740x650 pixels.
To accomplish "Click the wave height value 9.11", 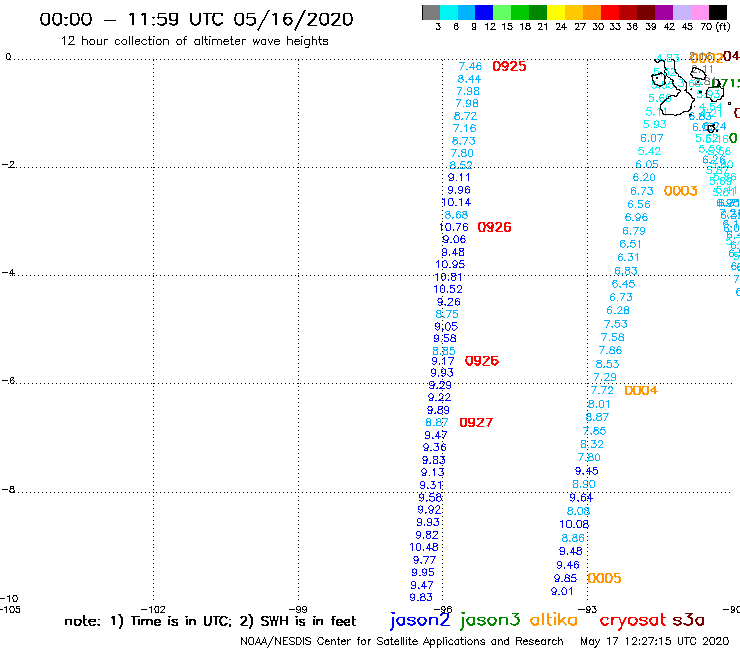I will [459, 177].
